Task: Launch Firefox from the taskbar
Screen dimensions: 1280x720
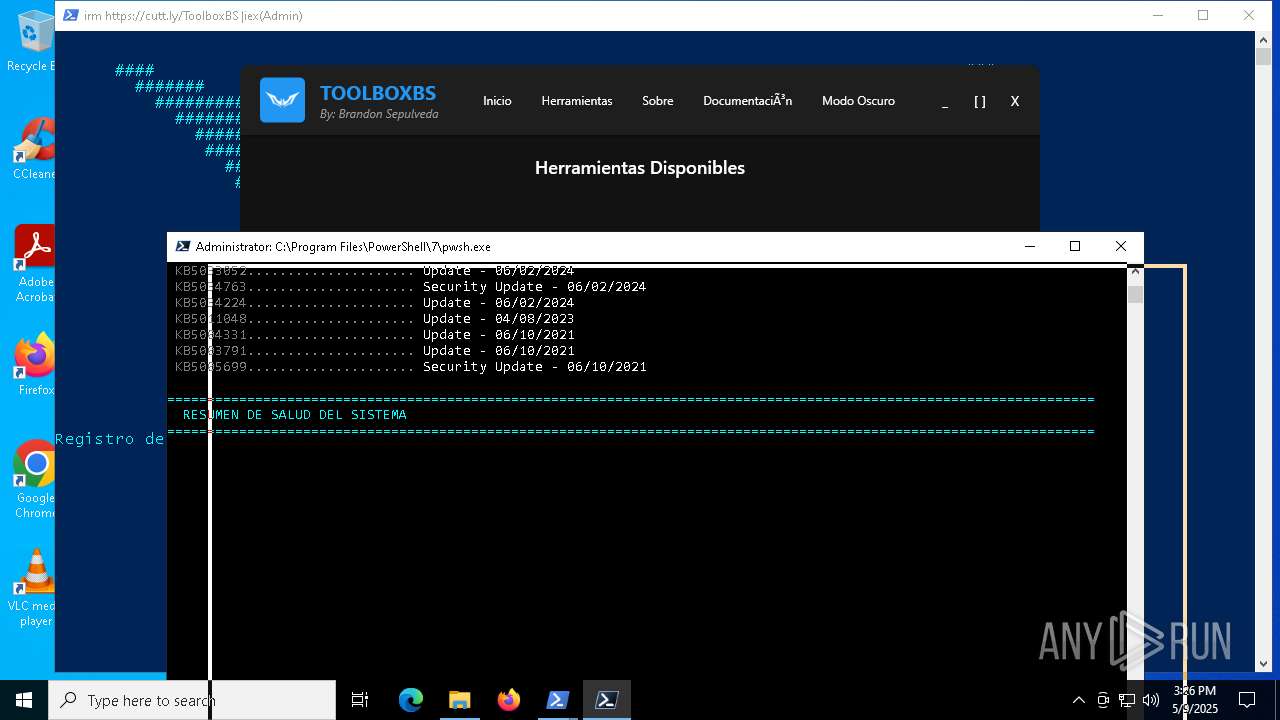Action: 508,700
